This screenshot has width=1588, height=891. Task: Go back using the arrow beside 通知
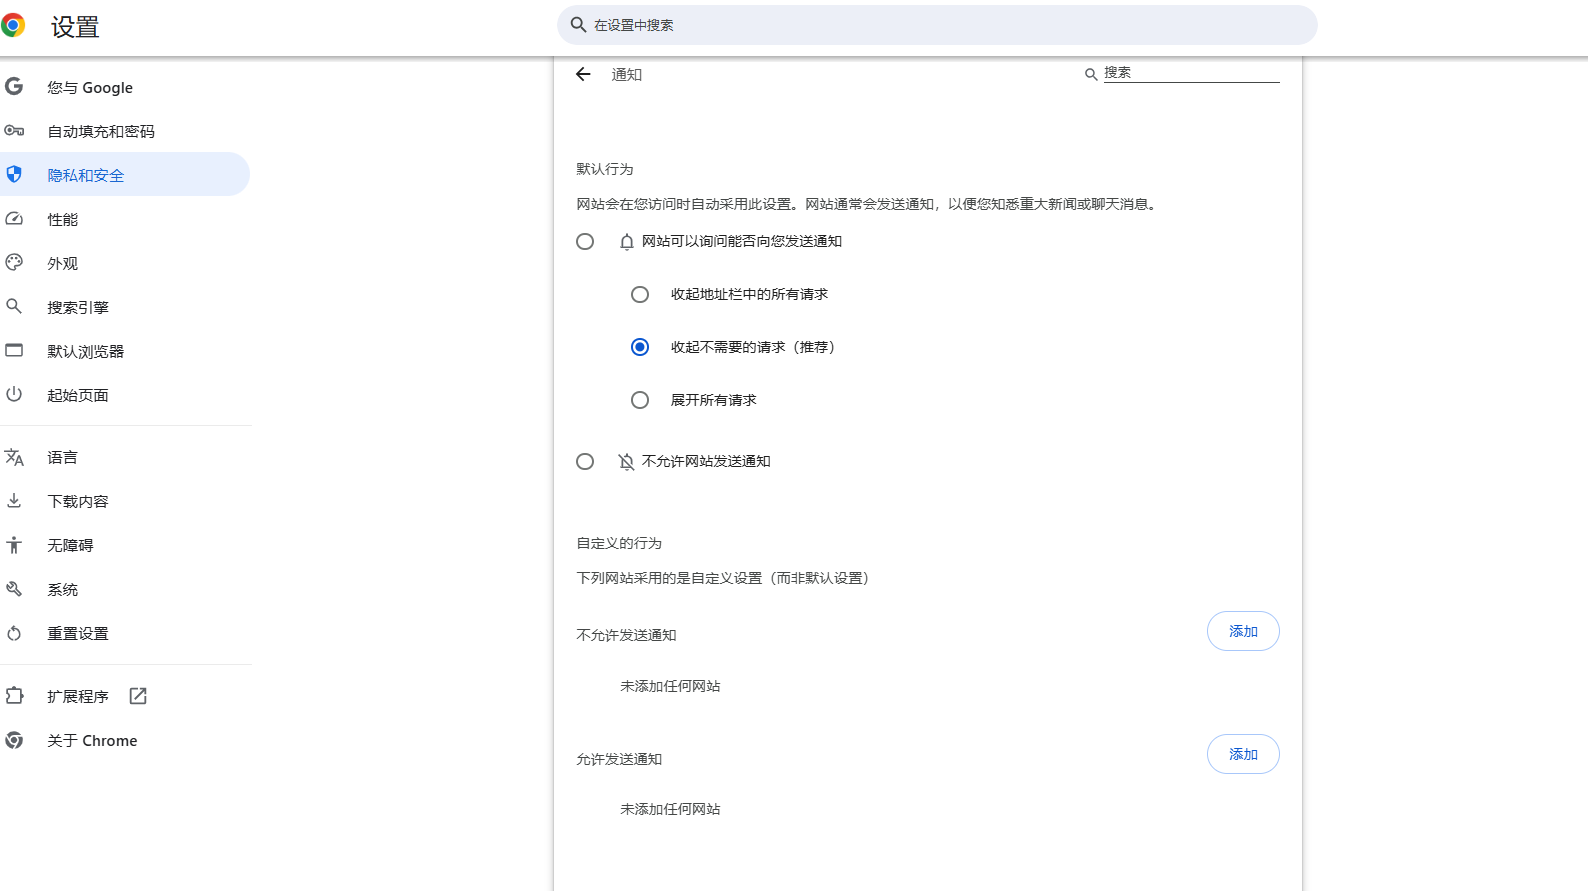point(583,74)
